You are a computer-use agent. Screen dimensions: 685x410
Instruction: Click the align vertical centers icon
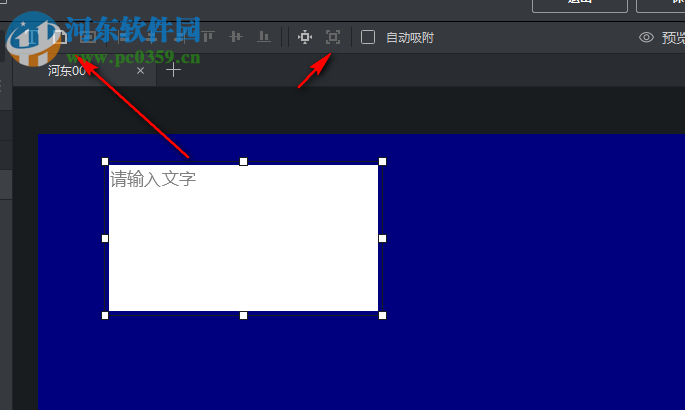pyautogui.click(x=236, y=37)
